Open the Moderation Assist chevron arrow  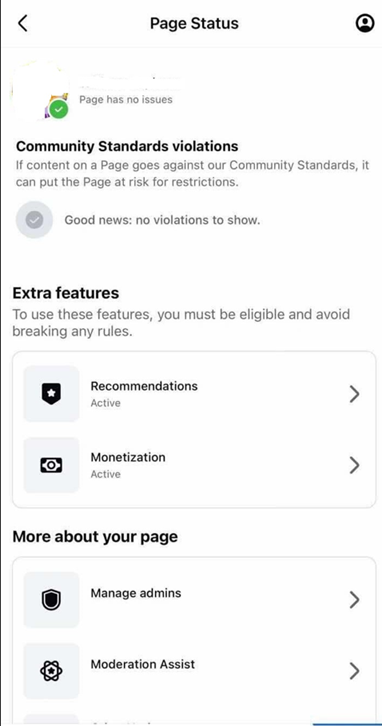(354, 671)
